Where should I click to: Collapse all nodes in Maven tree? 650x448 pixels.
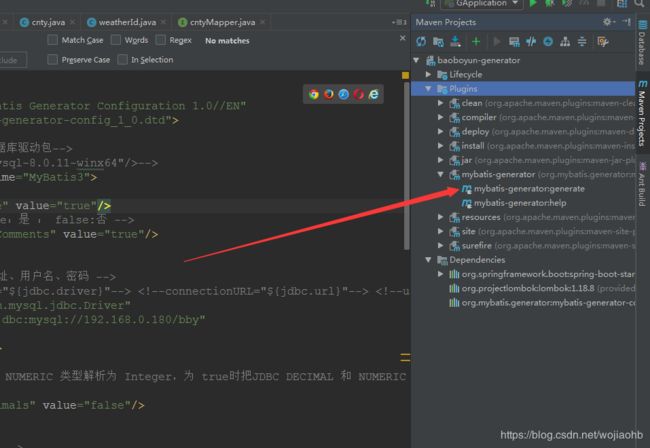(582, 41)
